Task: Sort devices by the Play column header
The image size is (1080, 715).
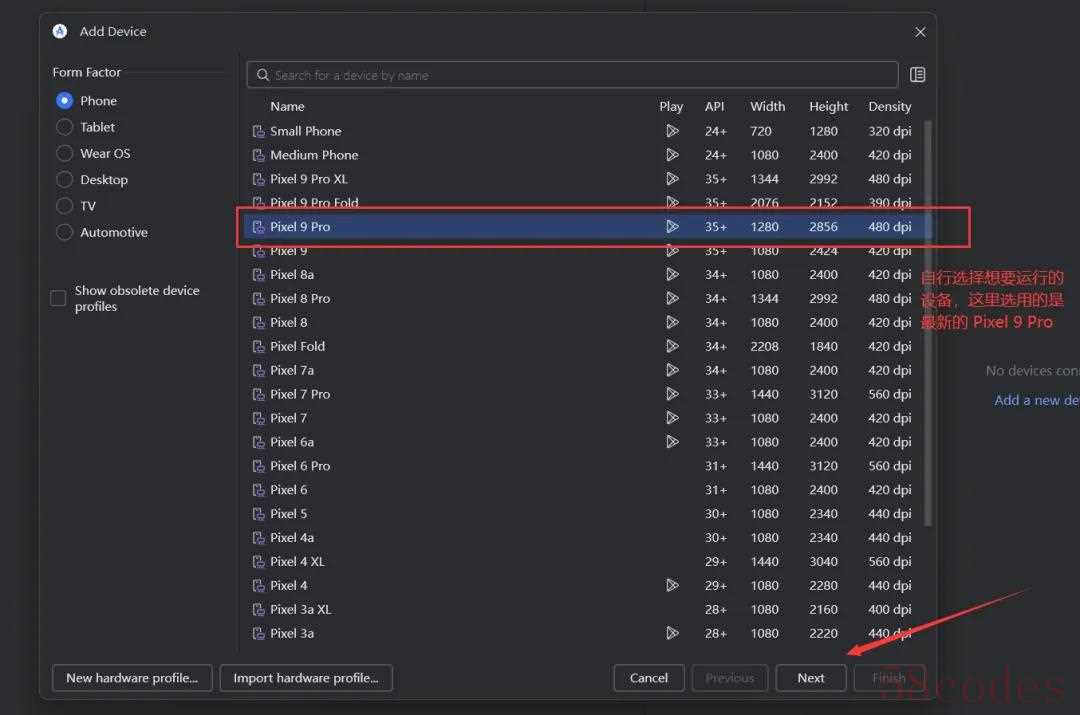Action: 671,106
